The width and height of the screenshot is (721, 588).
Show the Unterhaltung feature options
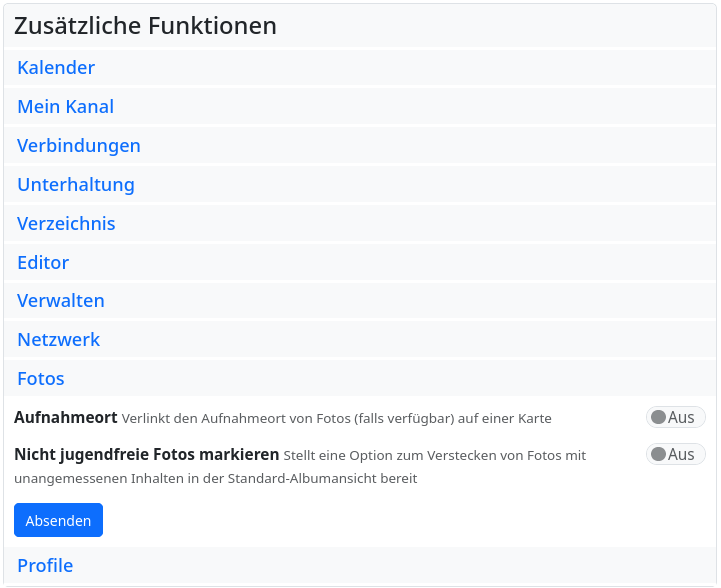pyautogui.click(x=75, y=185)
